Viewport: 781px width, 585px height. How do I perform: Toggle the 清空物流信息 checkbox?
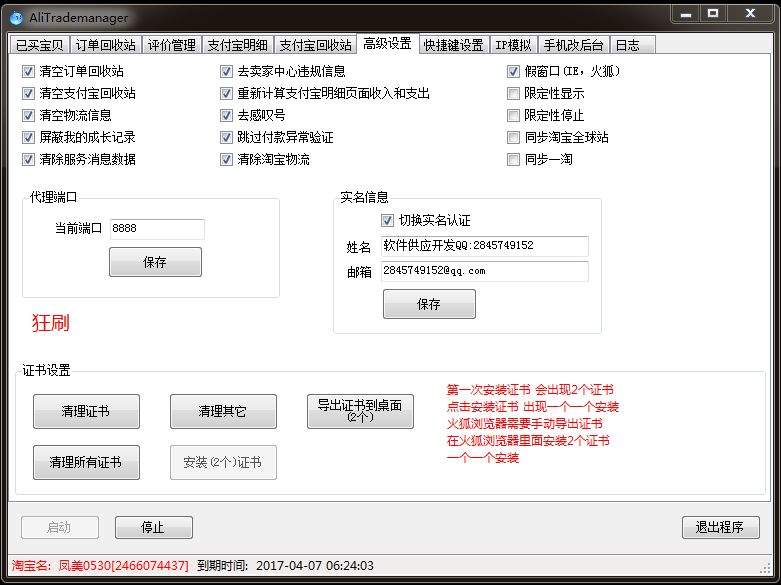28,115
